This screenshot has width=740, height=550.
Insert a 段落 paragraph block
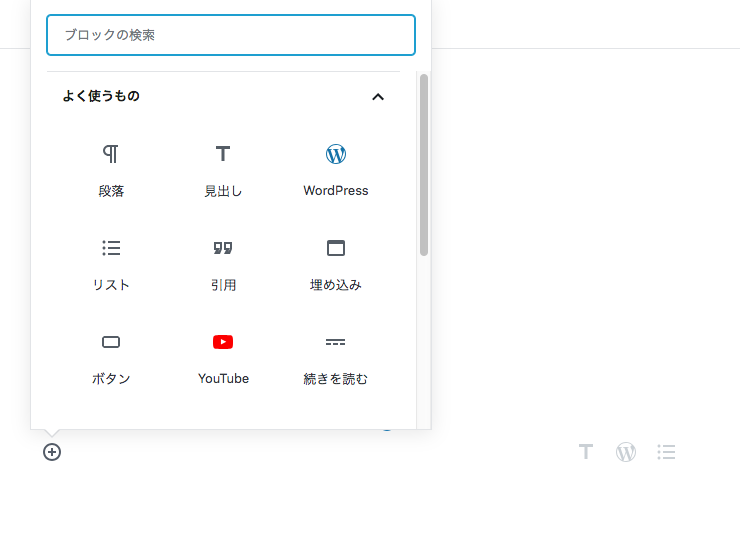tap(111, 155)
